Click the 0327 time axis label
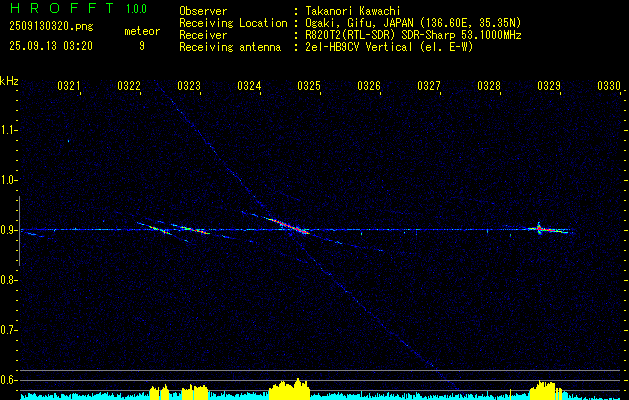The image size is (629, 400). (x=429, y=85)
